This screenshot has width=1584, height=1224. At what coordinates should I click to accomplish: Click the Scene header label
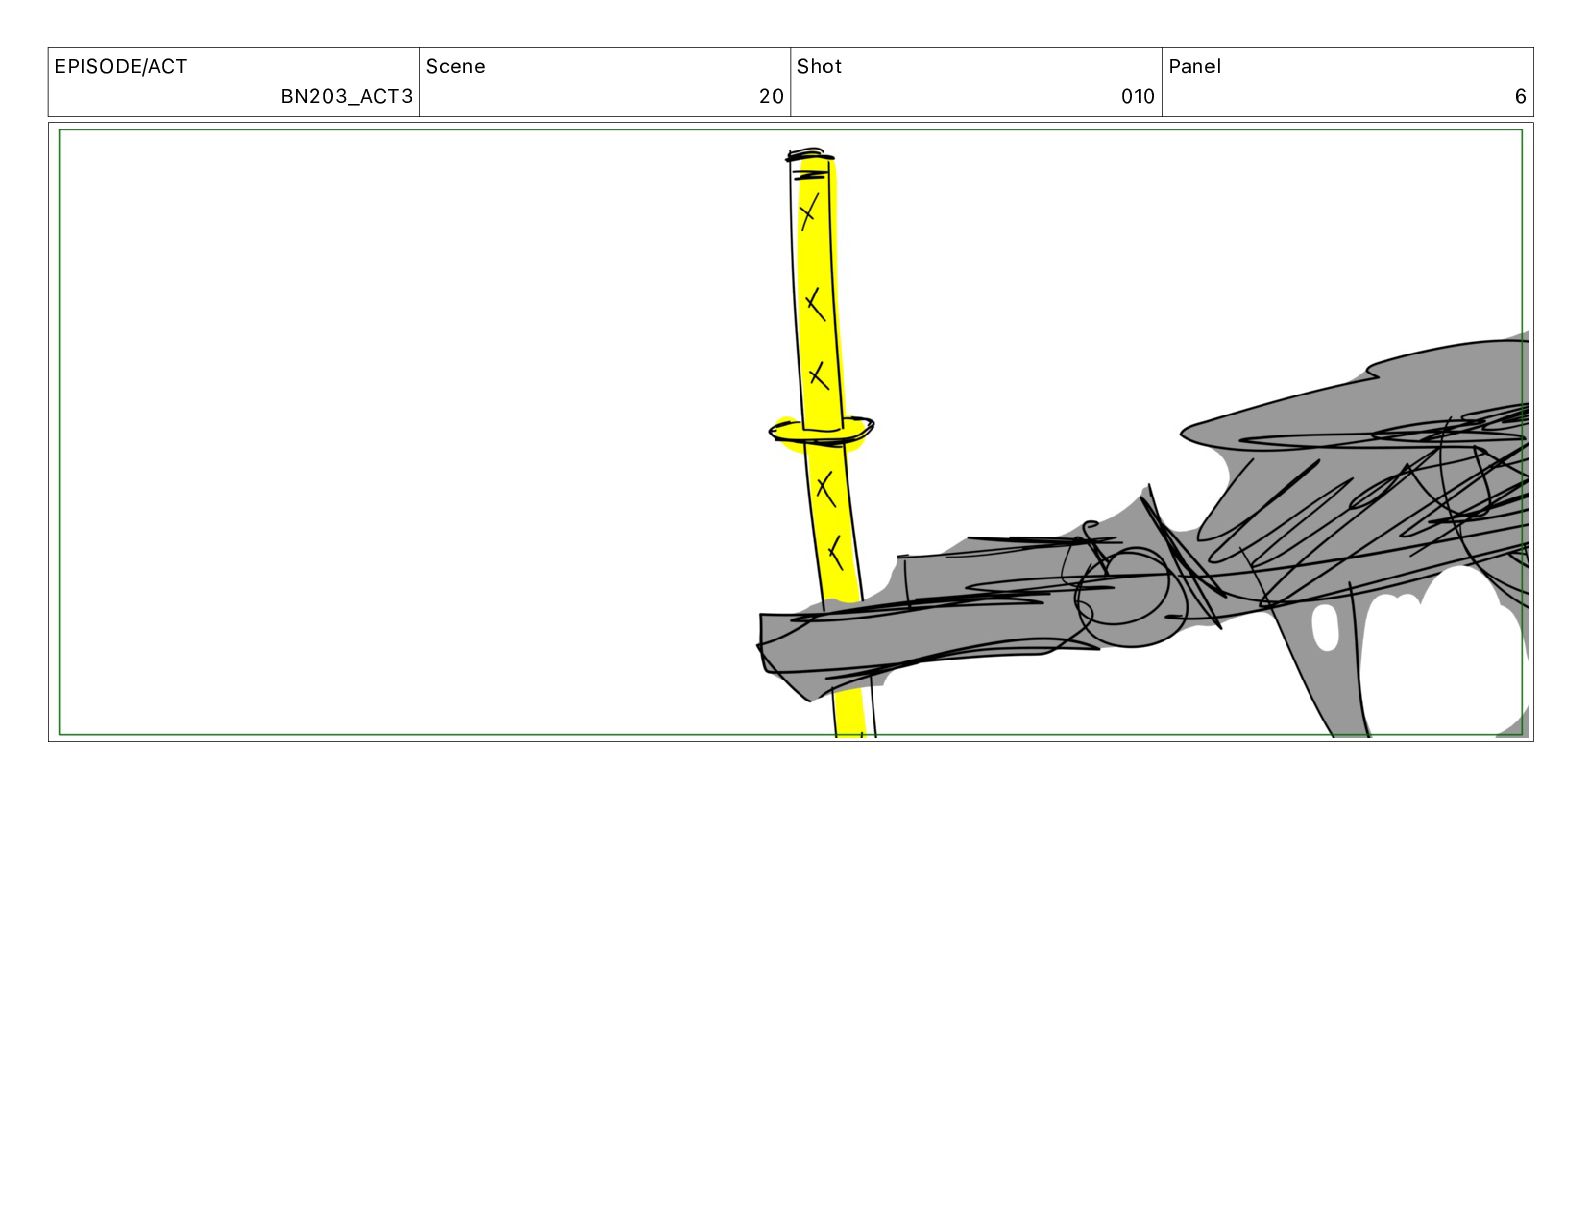coord(456,67)
